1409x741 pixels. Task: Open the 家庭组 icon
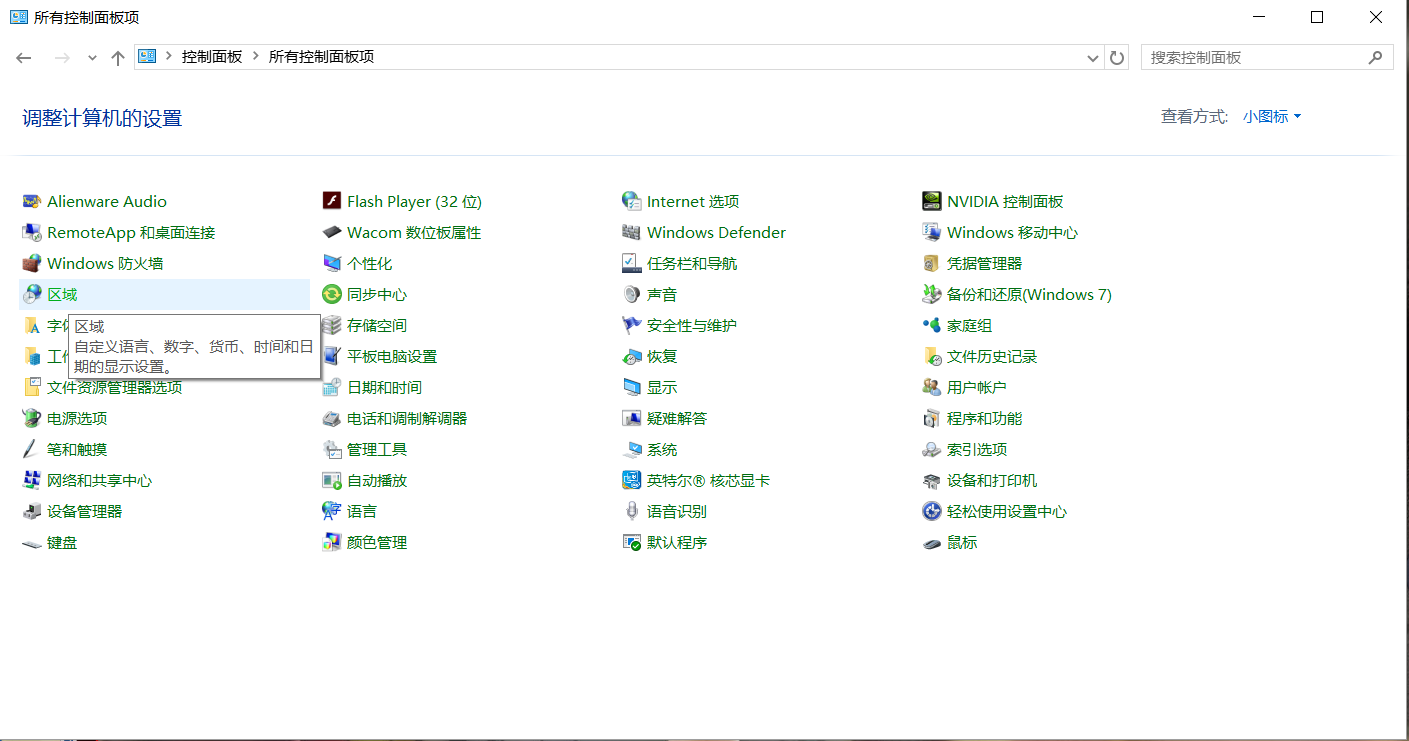point(931,325)
